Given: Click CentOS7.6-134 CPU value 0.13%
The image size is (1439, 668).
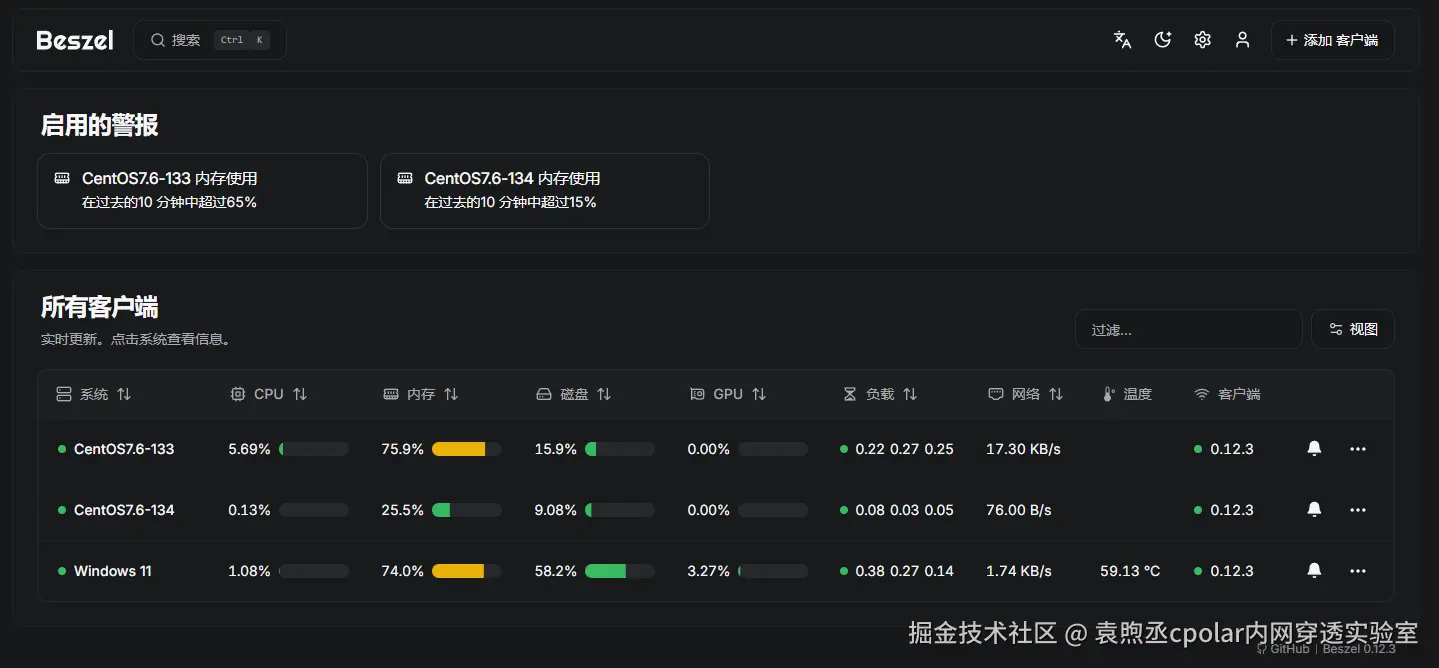Looking at the screenshot, I should click(x=249, y=510).
